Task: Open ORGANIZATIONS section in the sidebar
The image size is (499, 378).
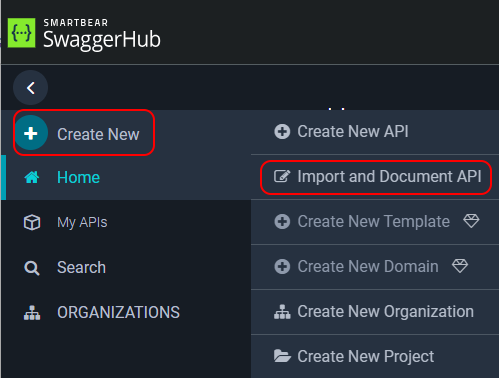Action: 118,312
